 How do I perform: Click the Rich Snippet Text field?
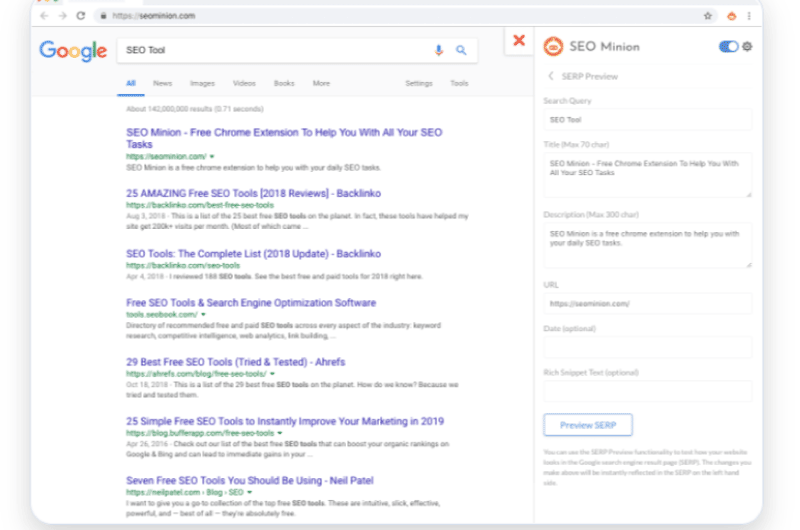(x=647, y=391)
